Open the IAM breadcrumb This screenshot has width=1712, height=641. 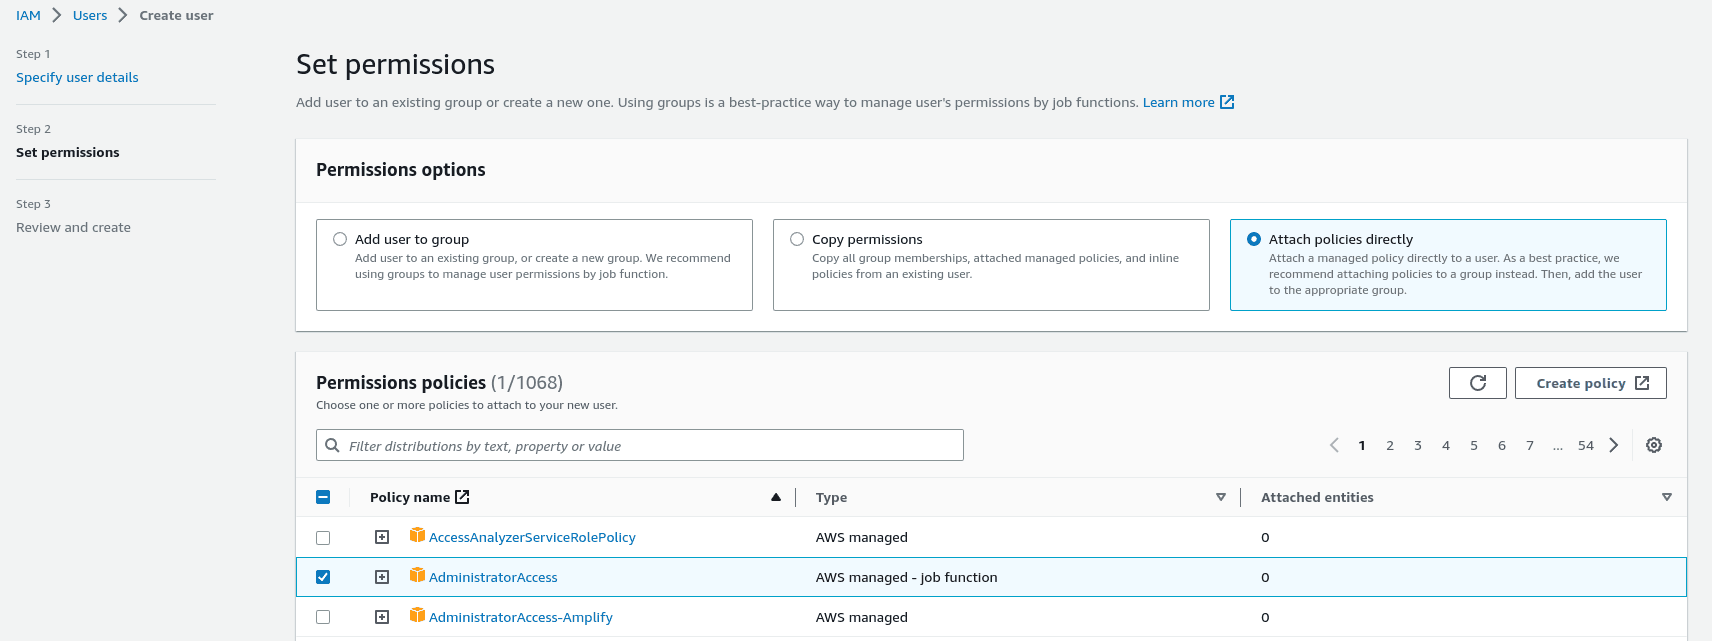coord(28,15)
